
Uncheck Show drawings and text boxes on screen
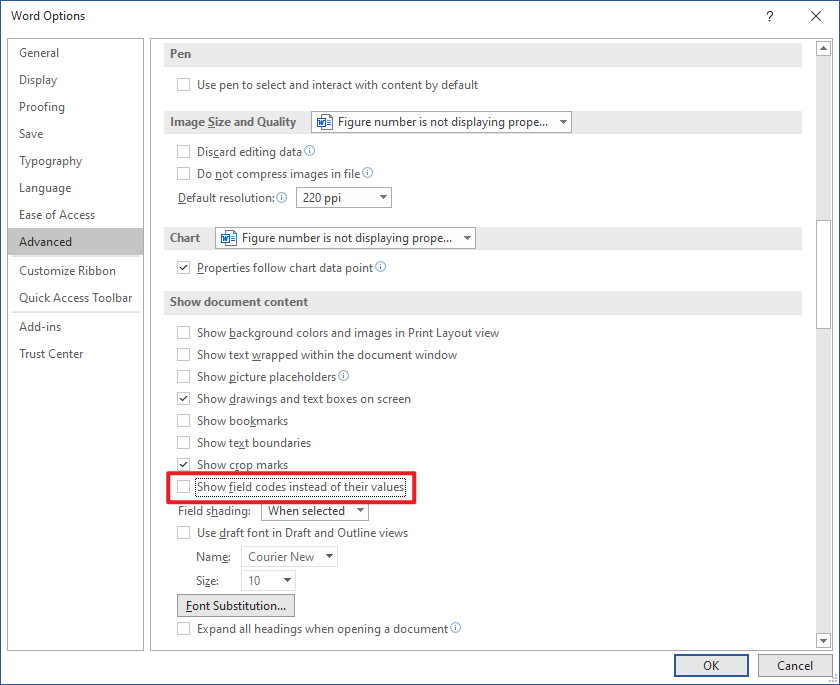click(x=183, y=398)
